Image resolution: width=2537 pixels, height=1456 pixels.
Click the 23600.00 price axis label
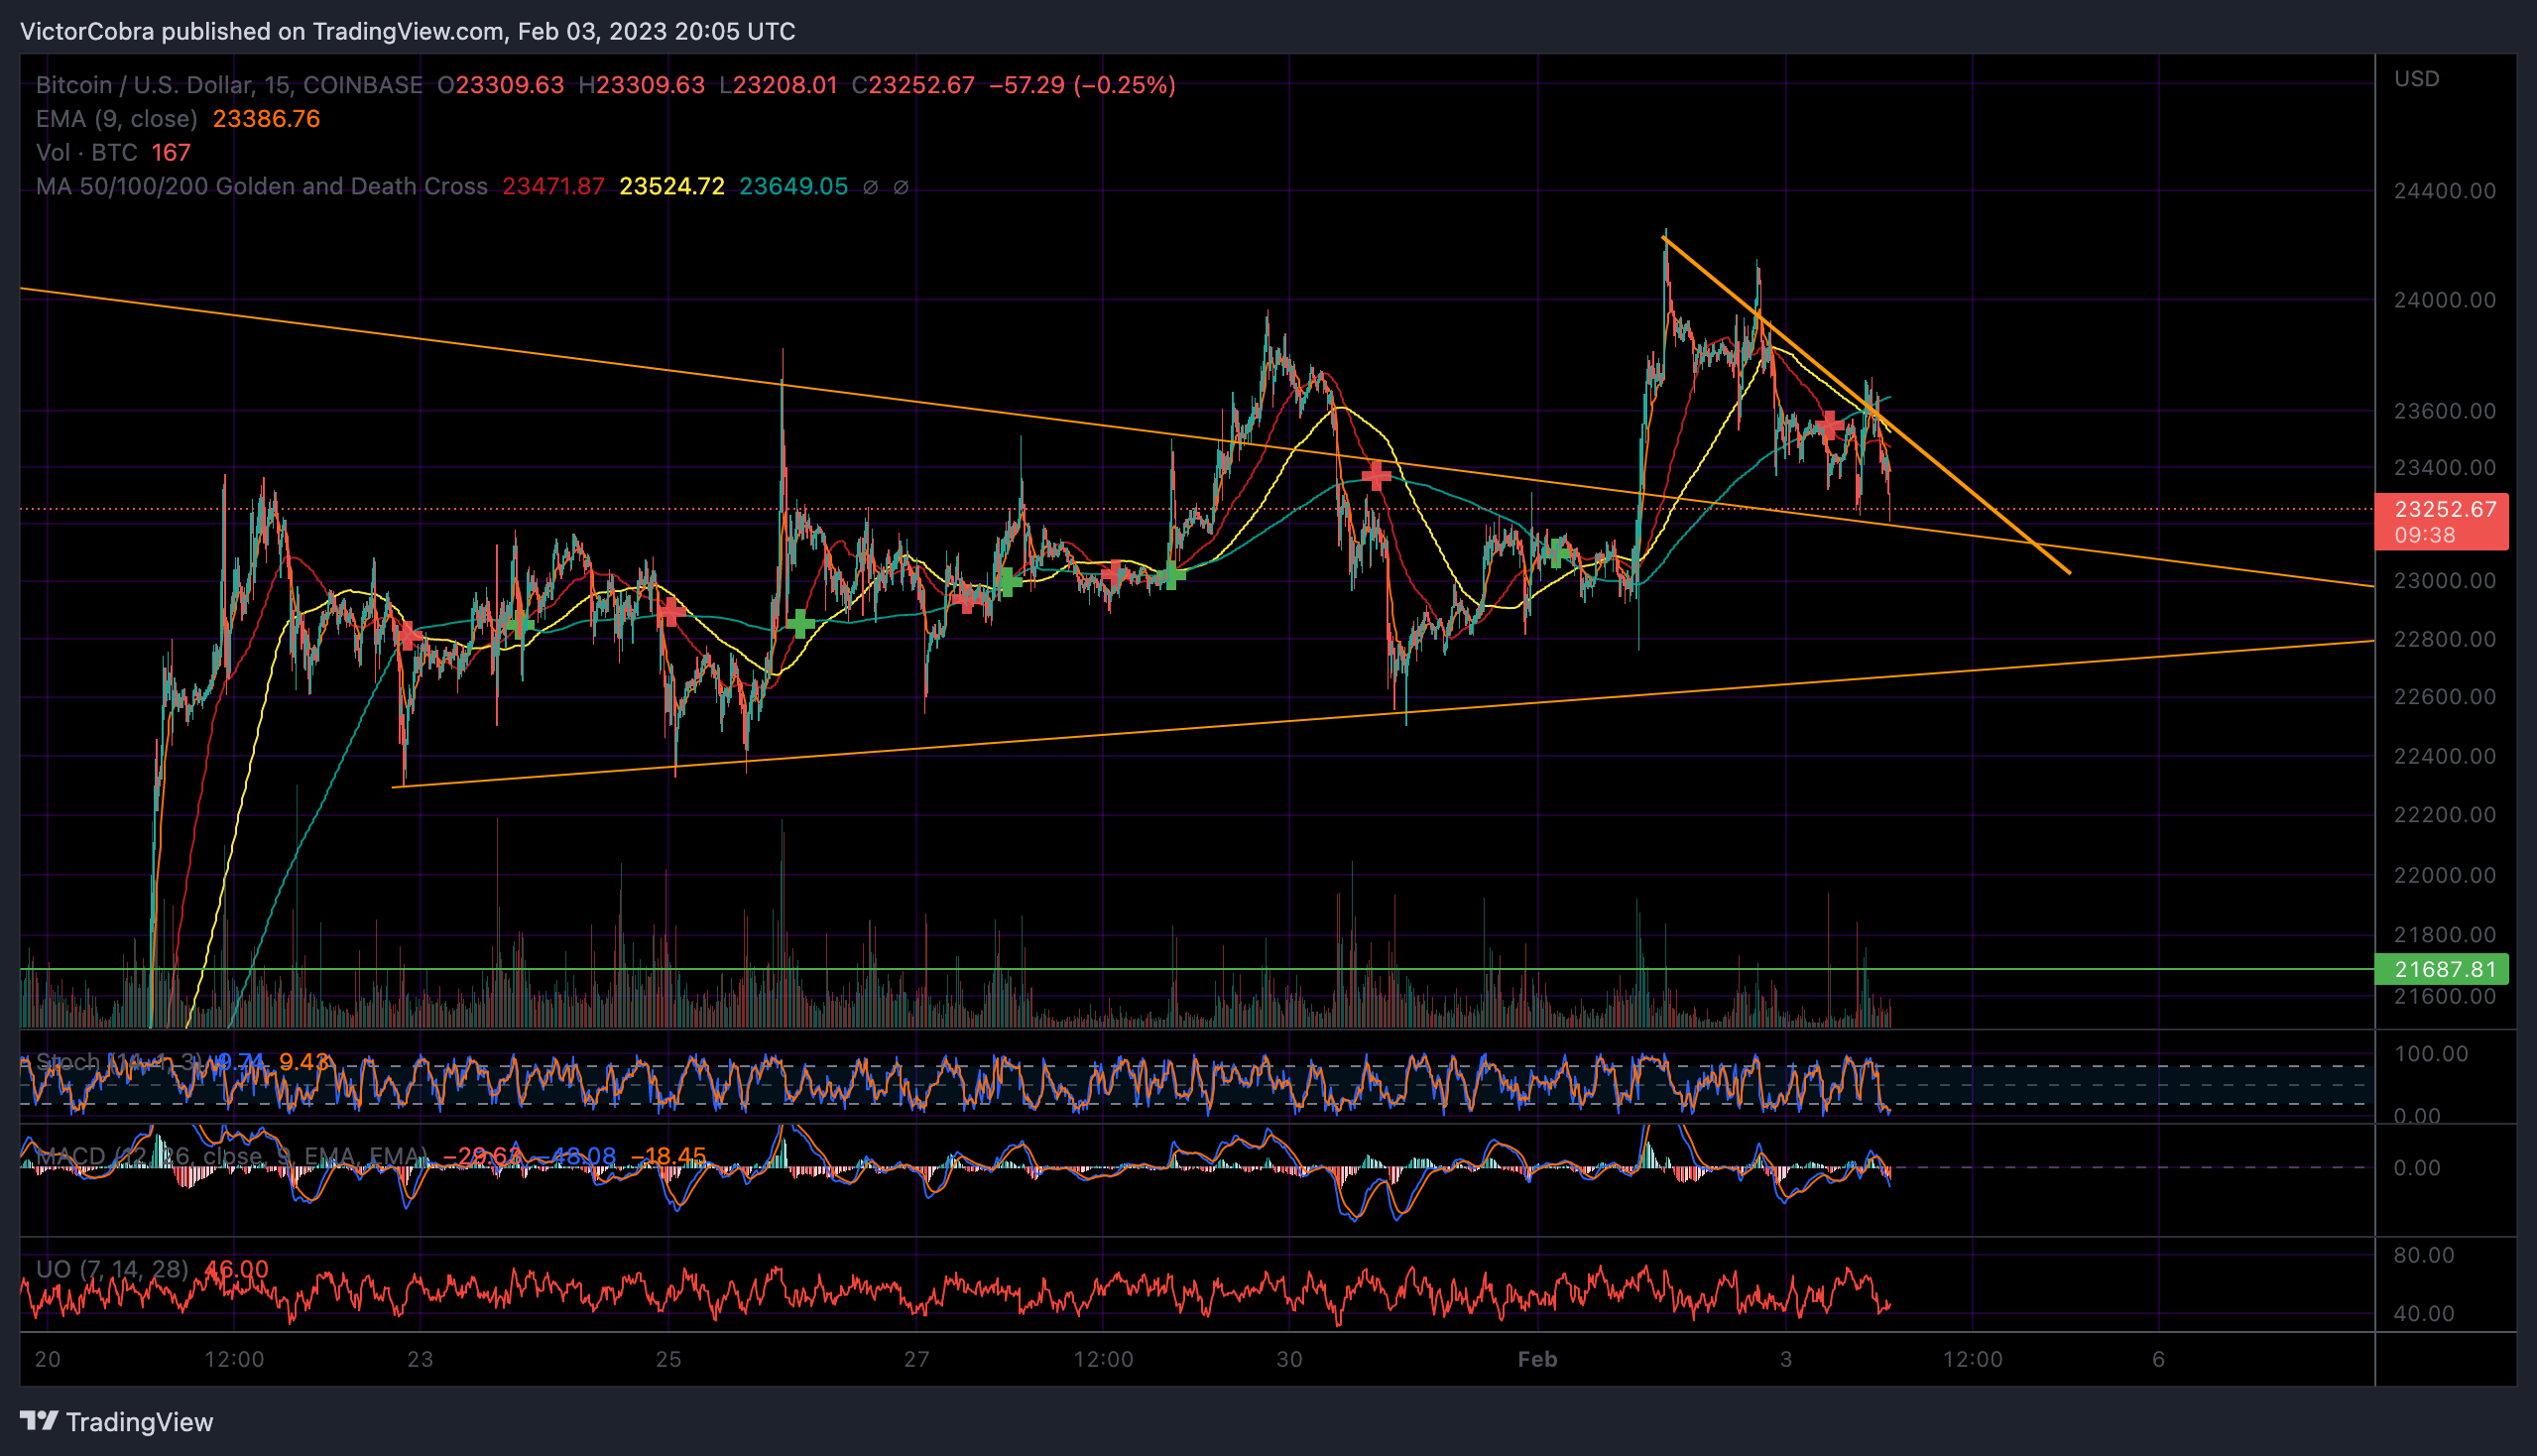pos(2444,411)
